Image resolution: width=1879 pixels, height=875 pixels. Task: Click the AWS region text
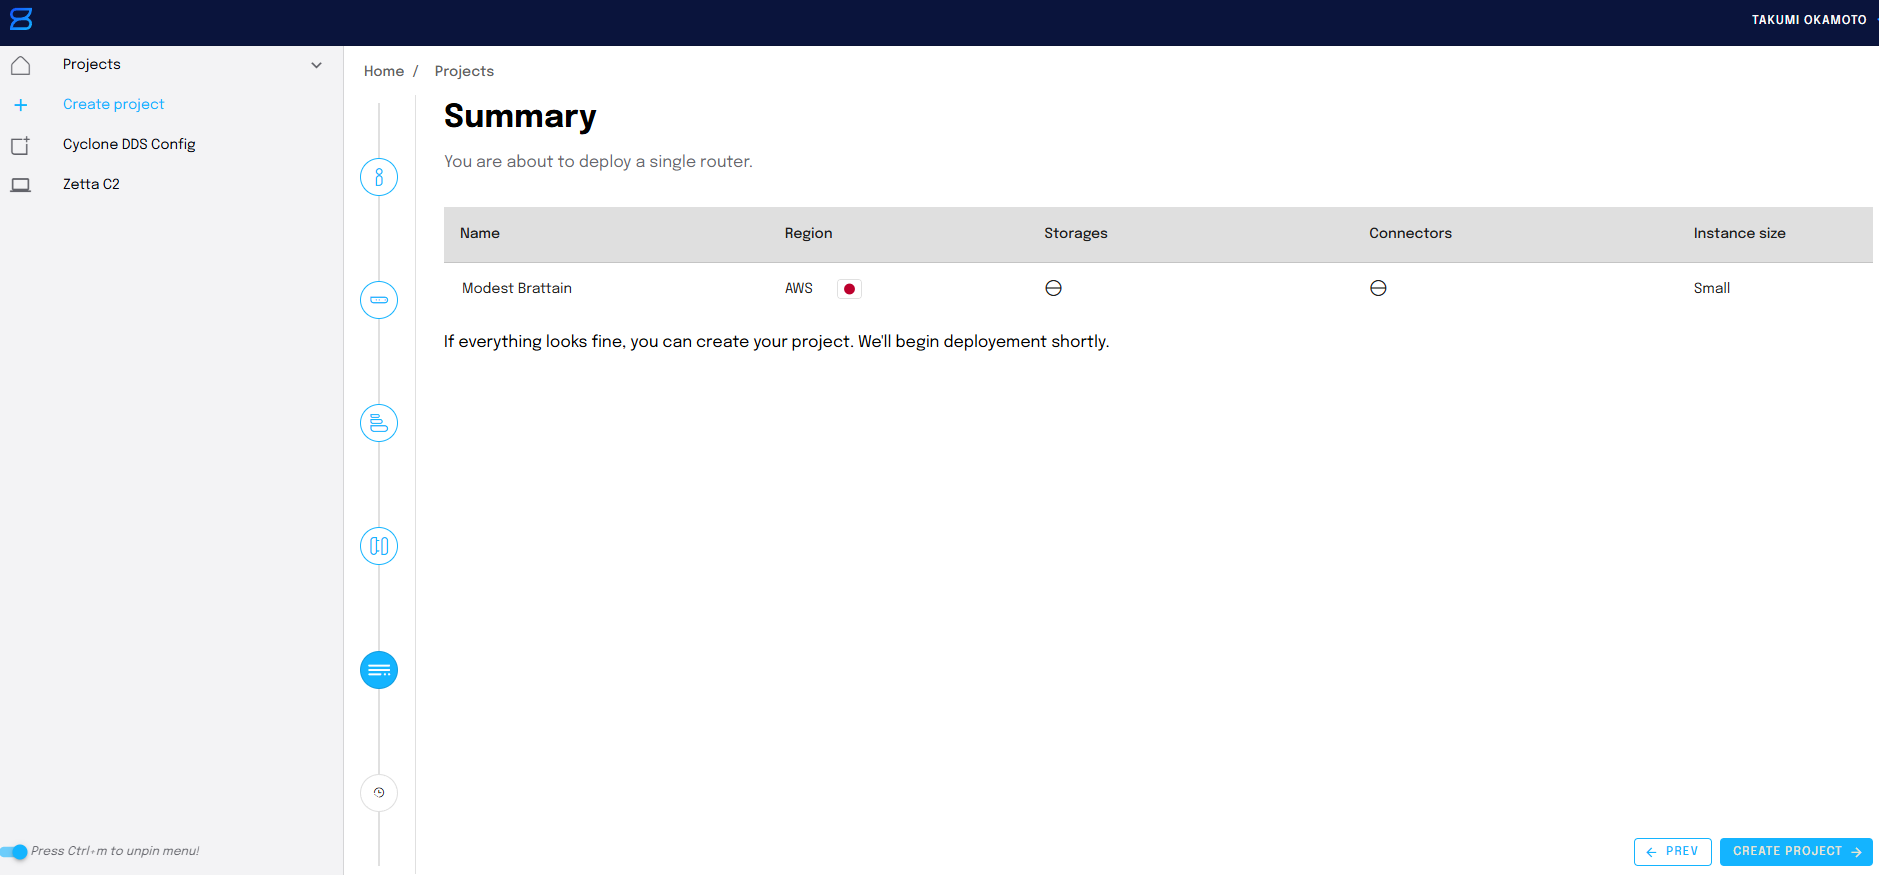pos(798,288)
